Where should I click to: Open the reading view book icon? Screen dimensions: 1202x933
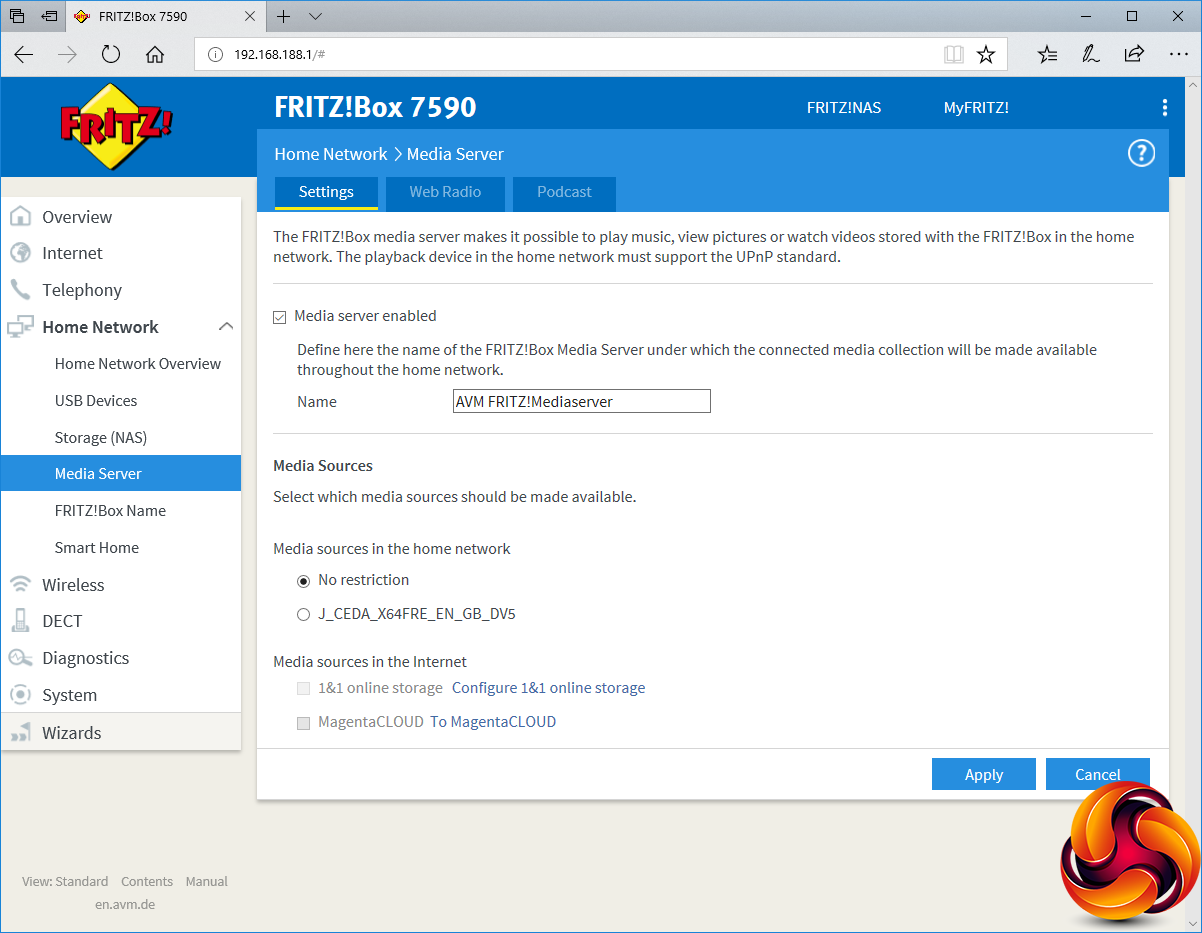(x=954, y=54)
